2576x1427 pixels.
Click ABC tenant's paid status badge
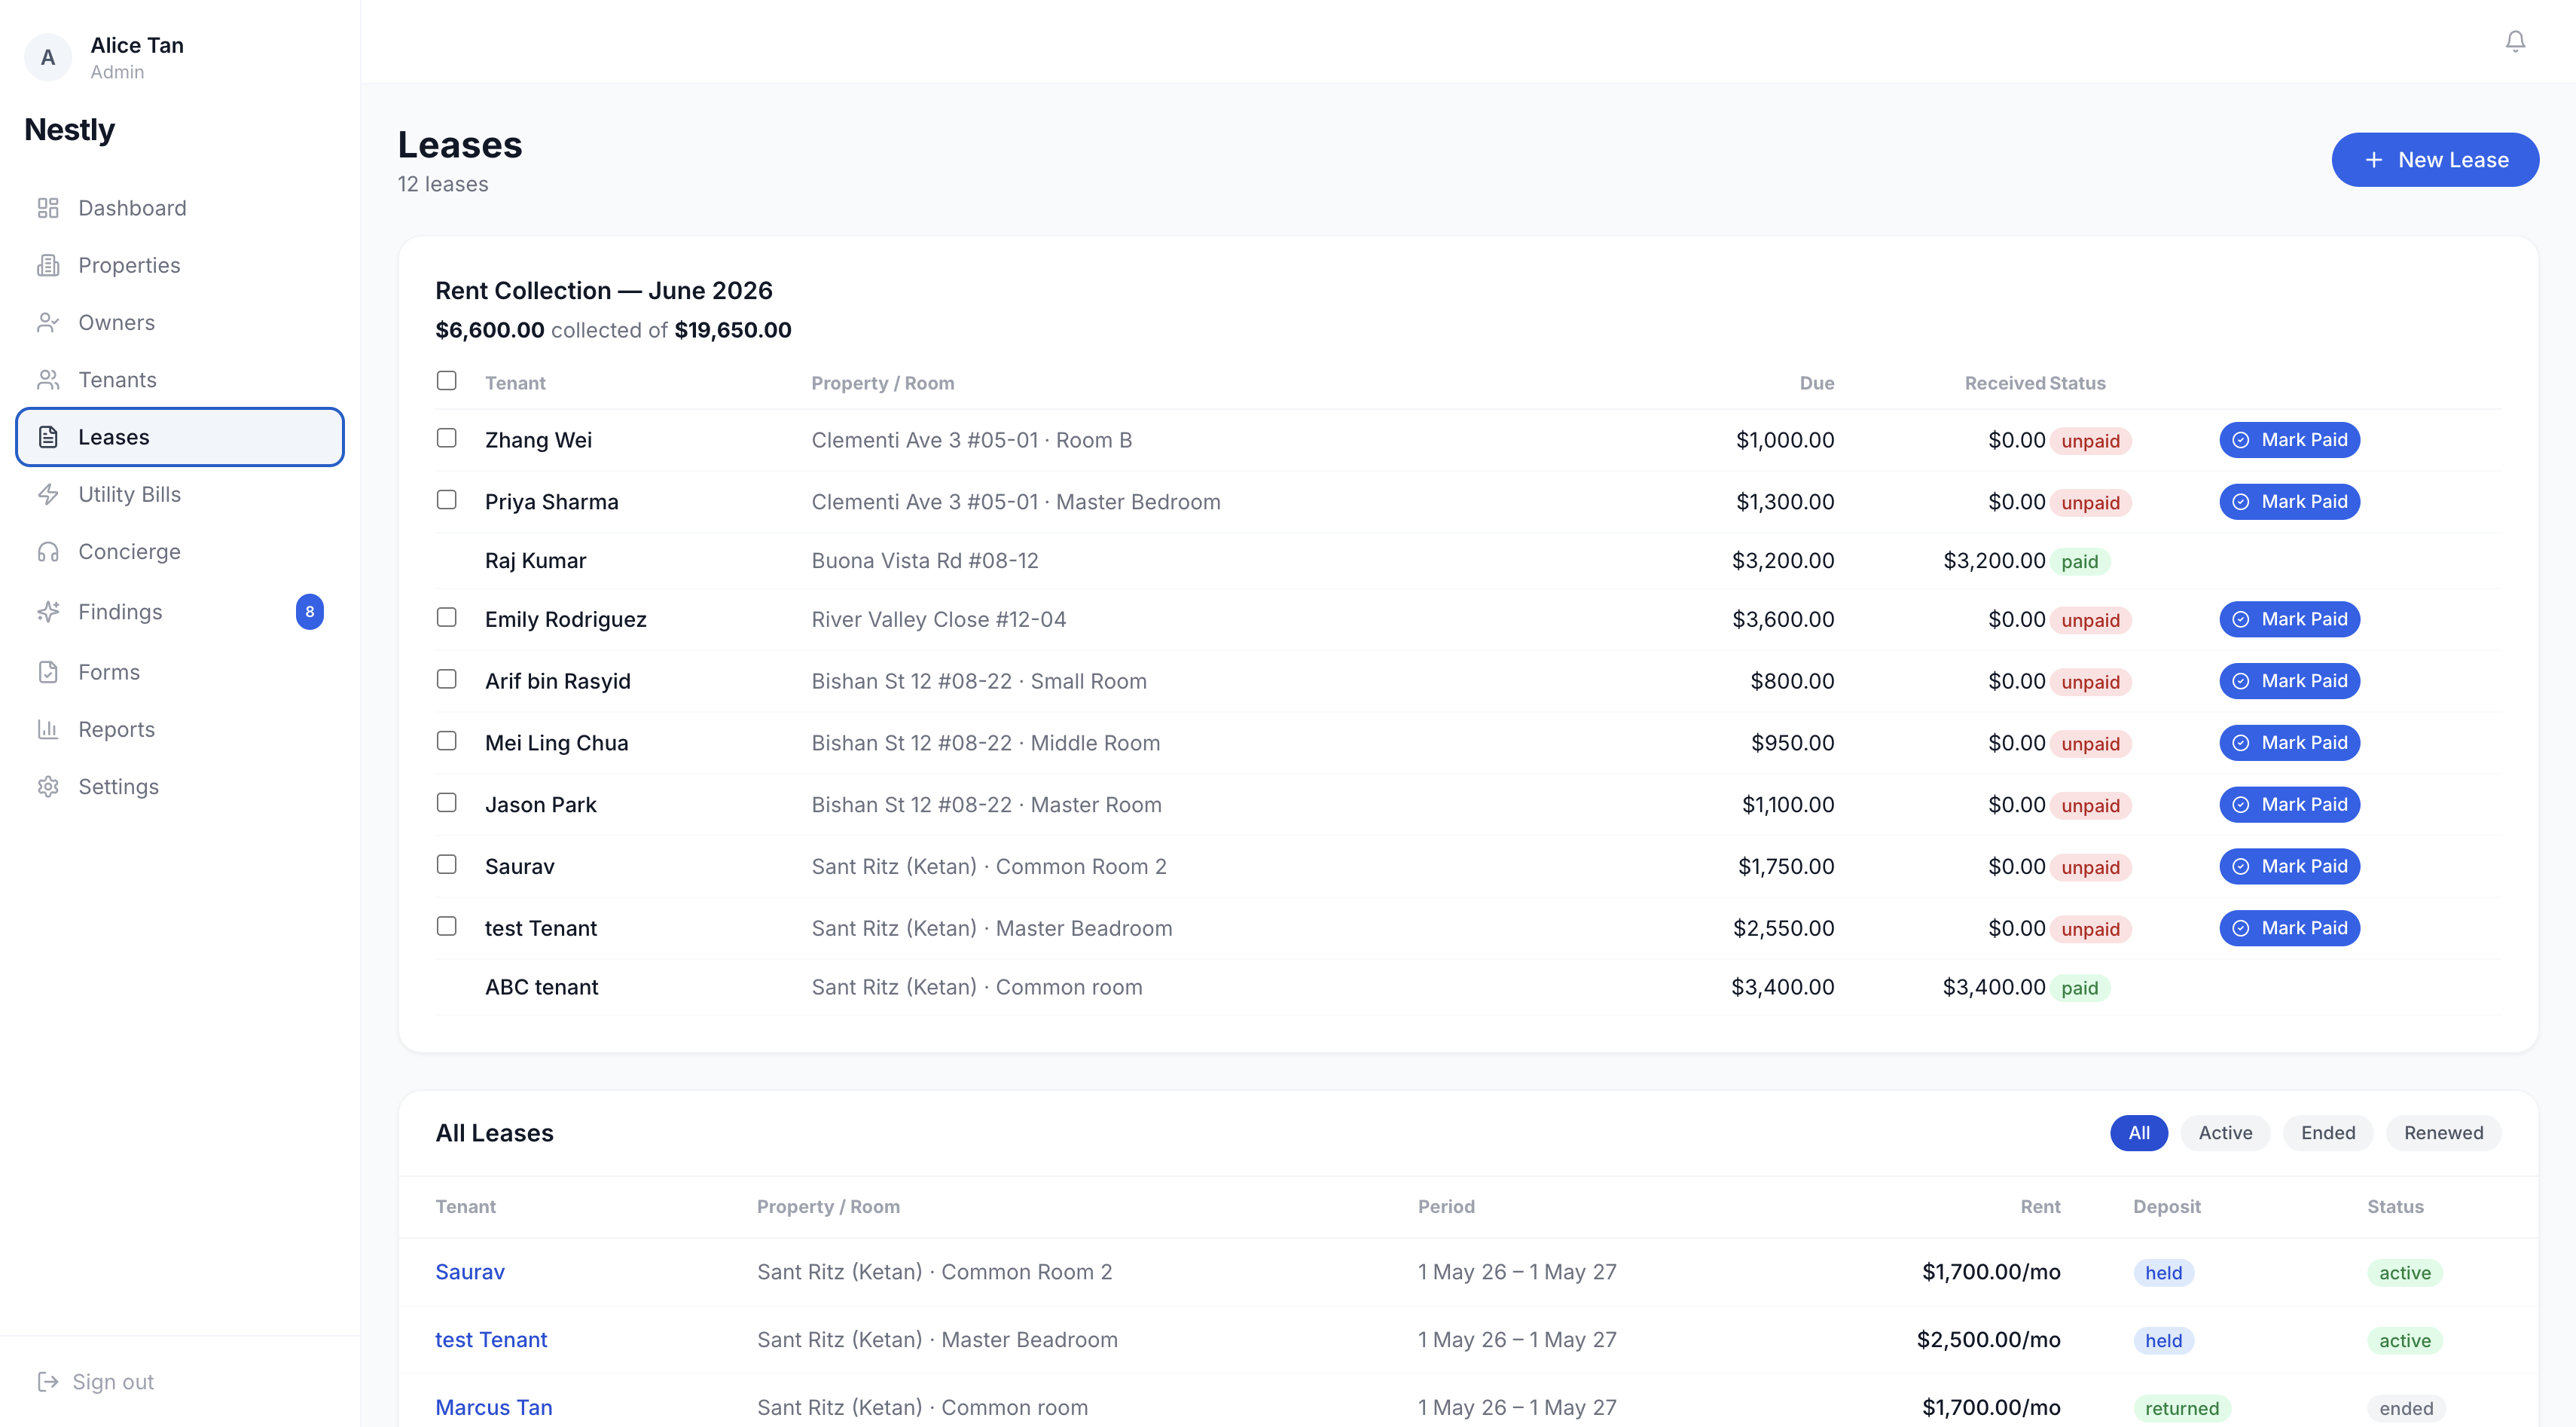(x=2079, y=988)
